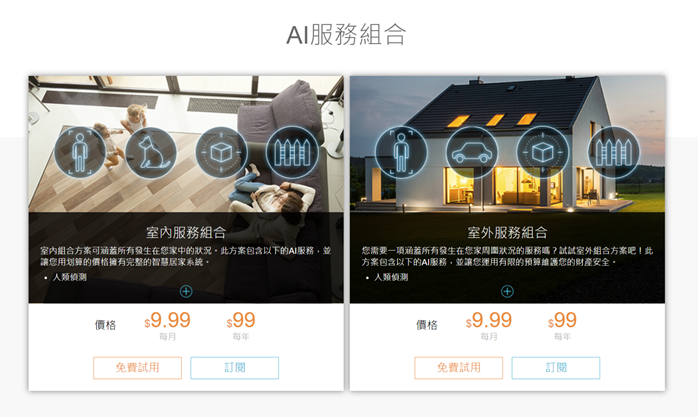This screenshot has width=698, height=417.
Task: Click the 室內服務組合 title
Action: click(186, 232)
